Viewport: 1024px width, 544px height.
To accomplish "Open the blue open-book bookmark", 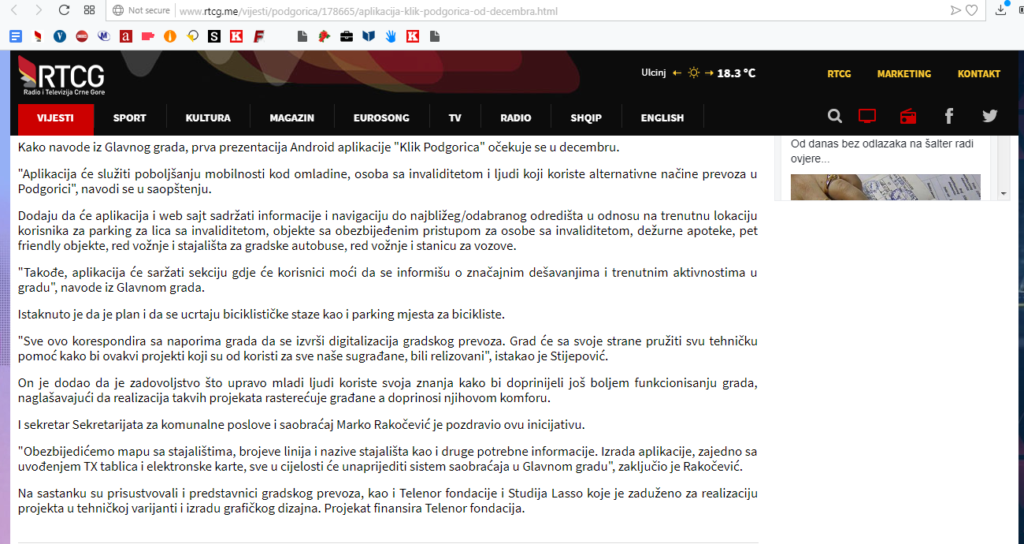I will [x=369, y=37].
